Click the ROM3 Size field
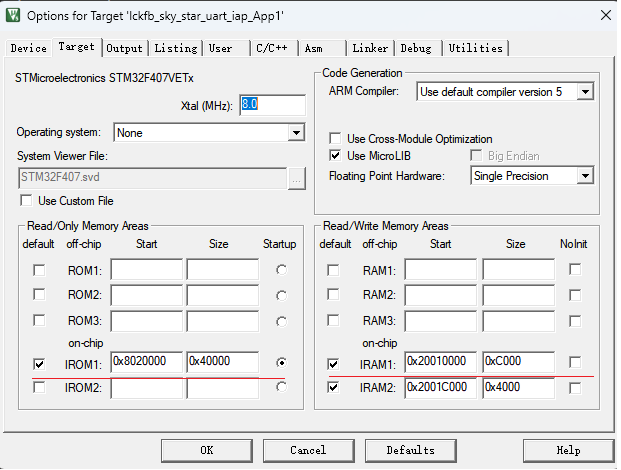Viewport: 621px width, 470px height. point(223,321)
